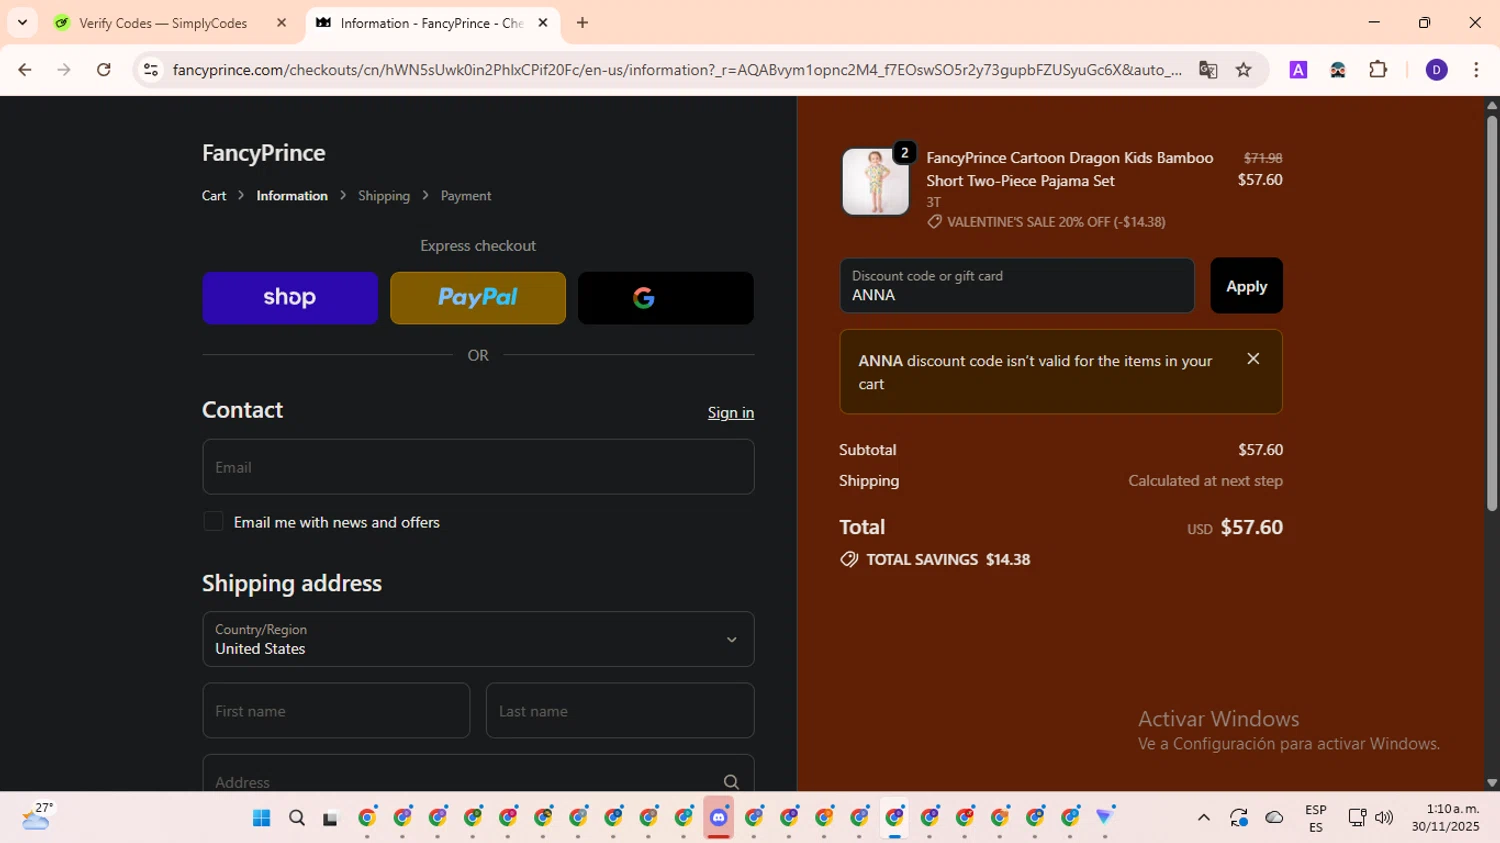Click the Total Savings tag icon
This screenshot has height=843, width=1500.
(849, 560)
